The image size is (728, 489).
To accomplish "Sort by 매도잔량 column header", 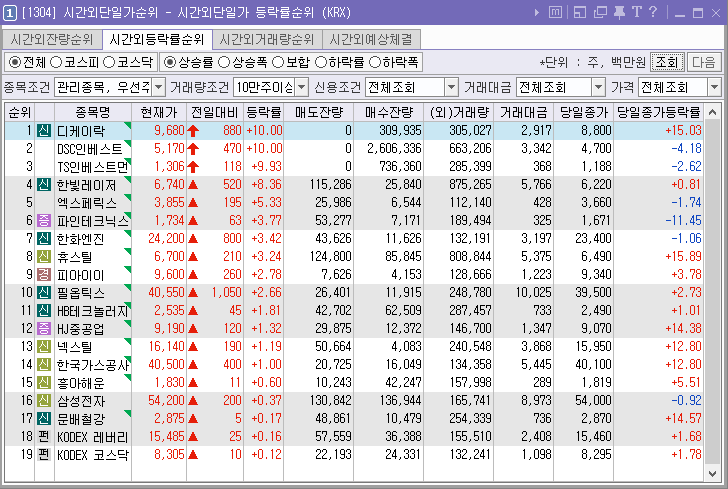I will pyautogui.click(x=318, y=112).
